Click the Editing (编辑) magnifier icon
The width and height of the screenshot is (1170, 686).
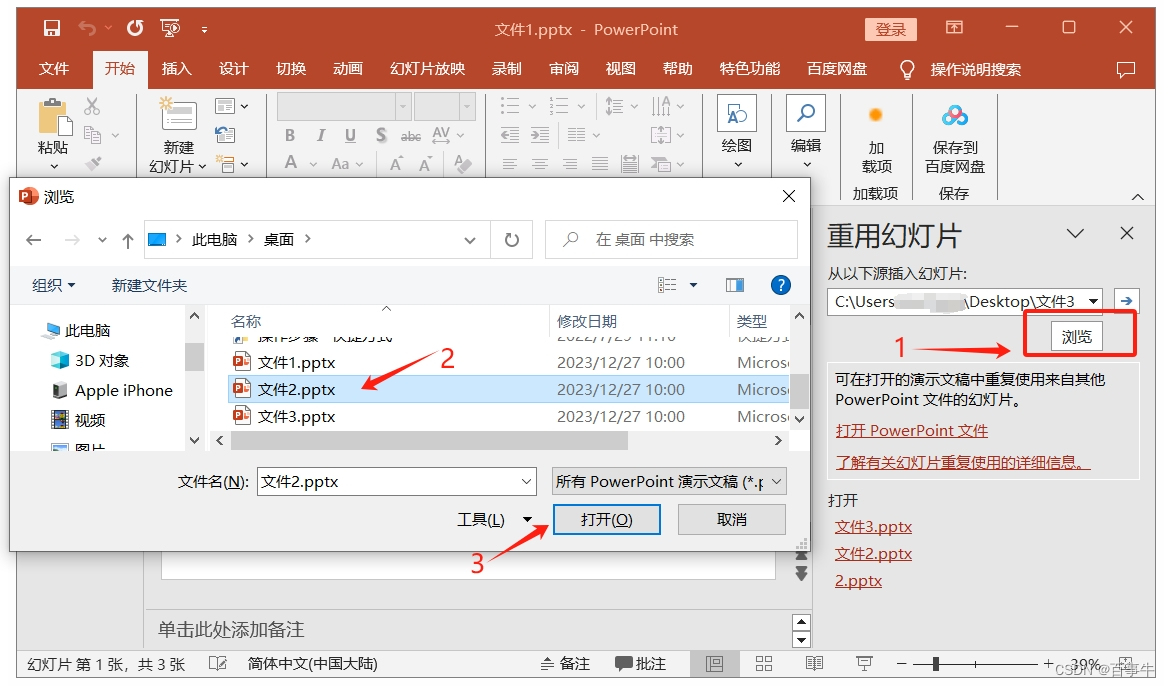tap(806, 113)
